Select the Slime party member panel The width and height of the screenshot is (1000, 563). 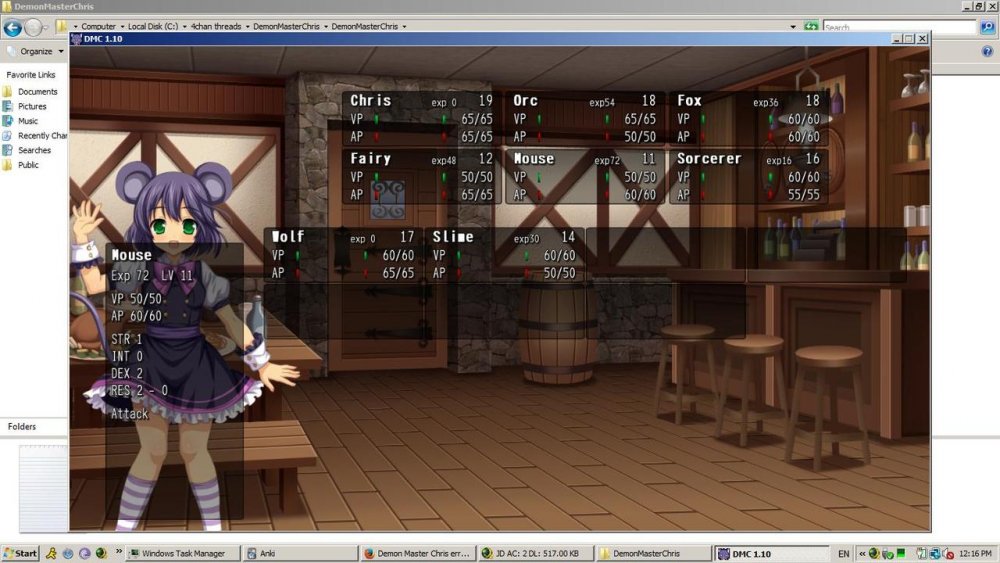click(504, 254)
